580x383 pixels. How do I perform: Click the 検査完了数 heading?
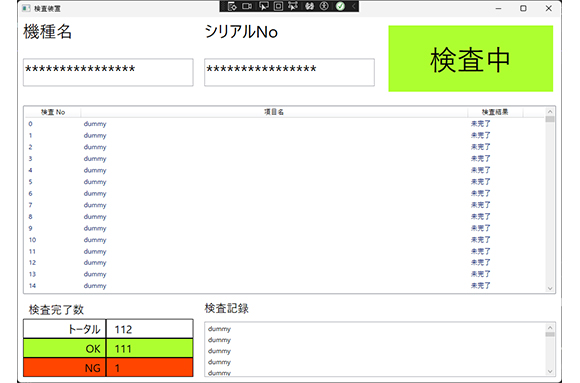pyautogui.click(x=56, y=310)
